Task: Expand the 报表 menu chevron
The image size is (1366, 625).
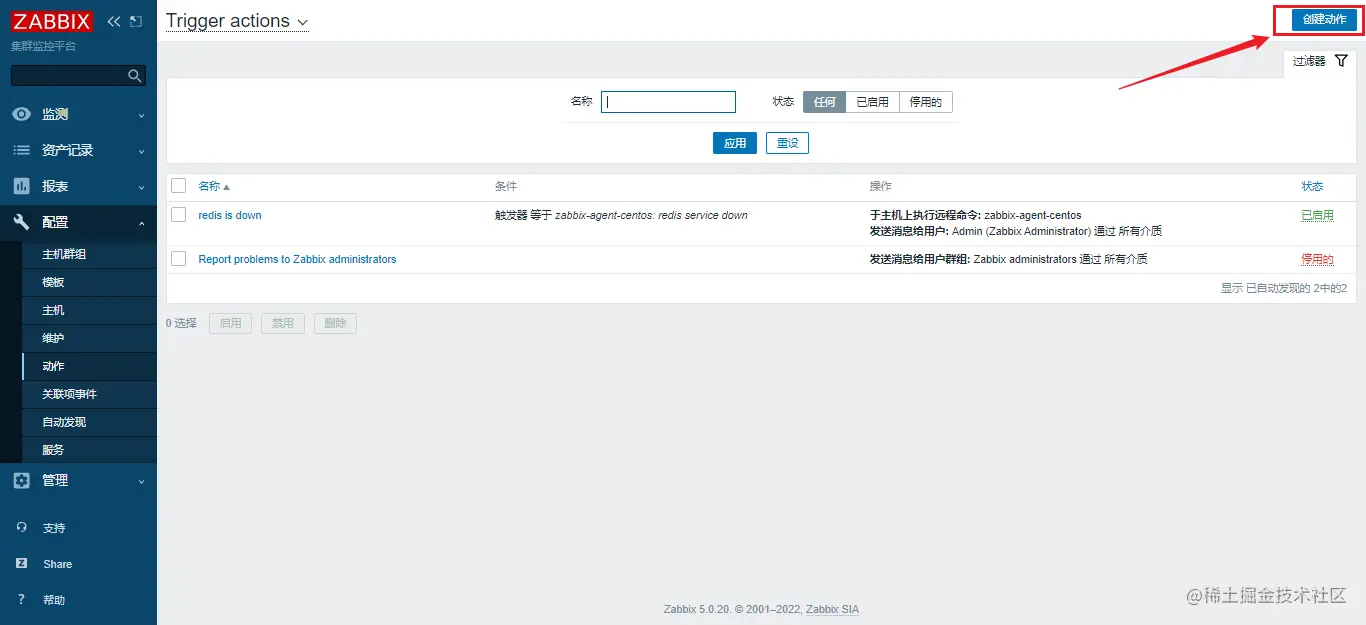Action: [x=141, y=187]
